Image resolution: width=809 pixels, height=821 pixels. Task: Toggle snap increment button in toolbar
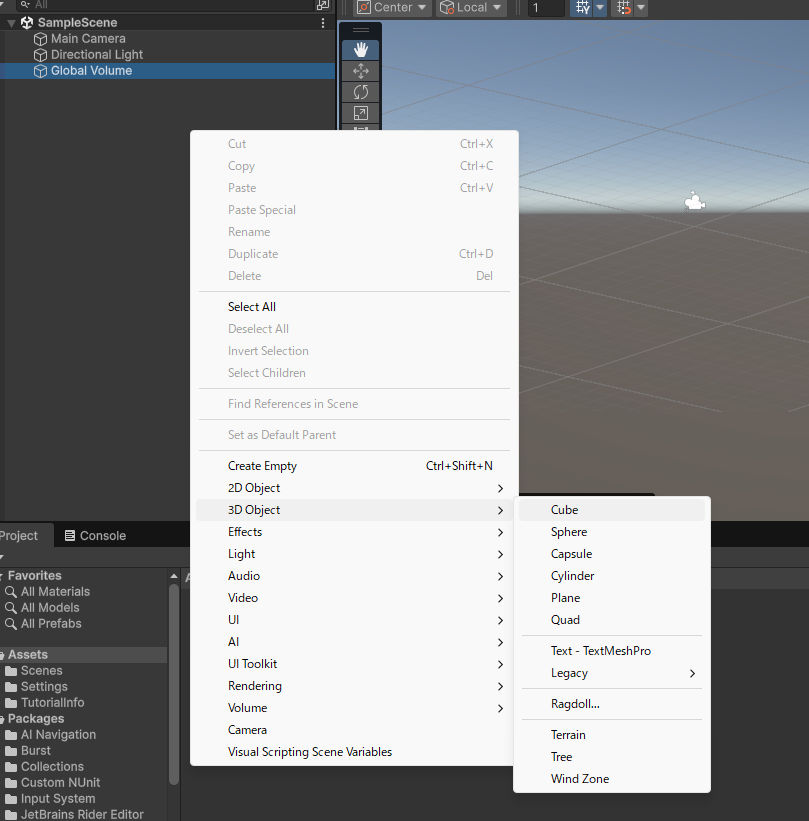point(624,8)
